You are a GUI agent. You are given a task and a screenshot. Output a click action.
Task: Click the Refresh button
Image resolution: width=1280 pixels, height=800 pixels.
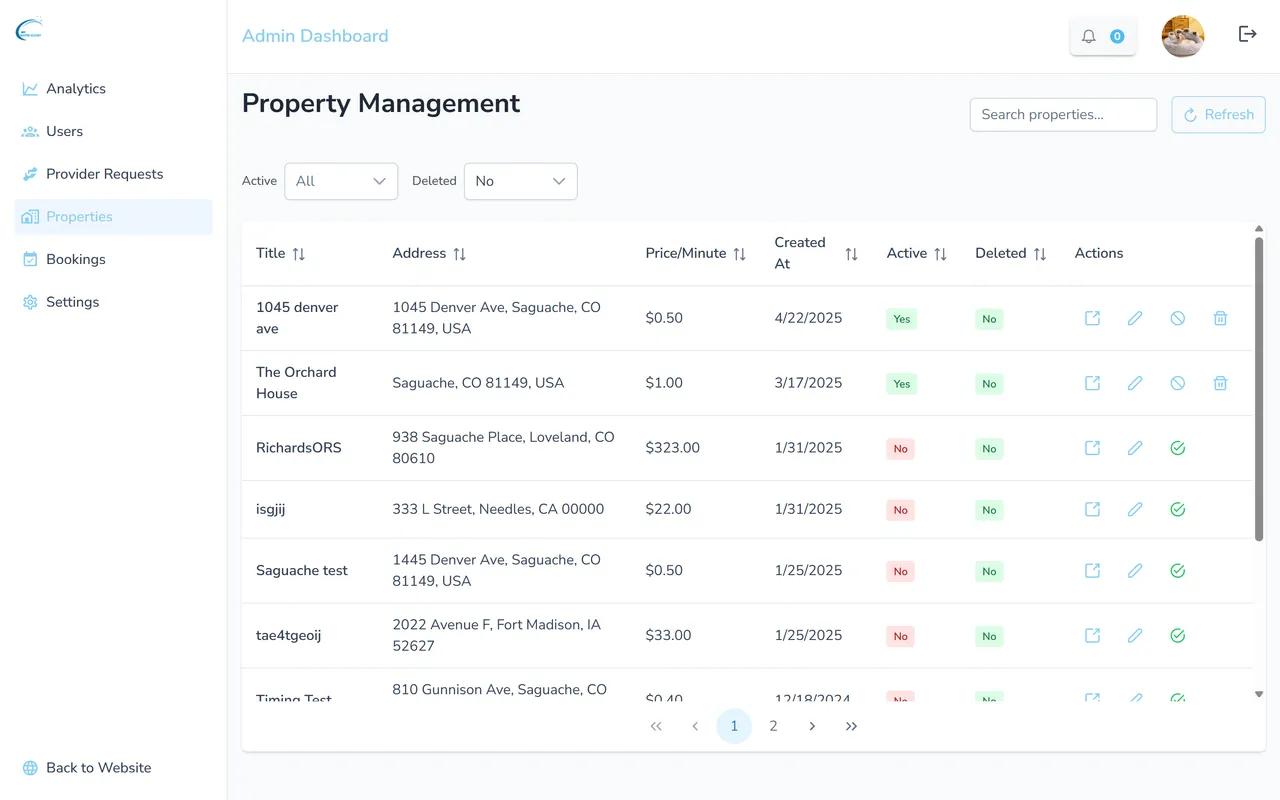click(x=1218, y=114)
